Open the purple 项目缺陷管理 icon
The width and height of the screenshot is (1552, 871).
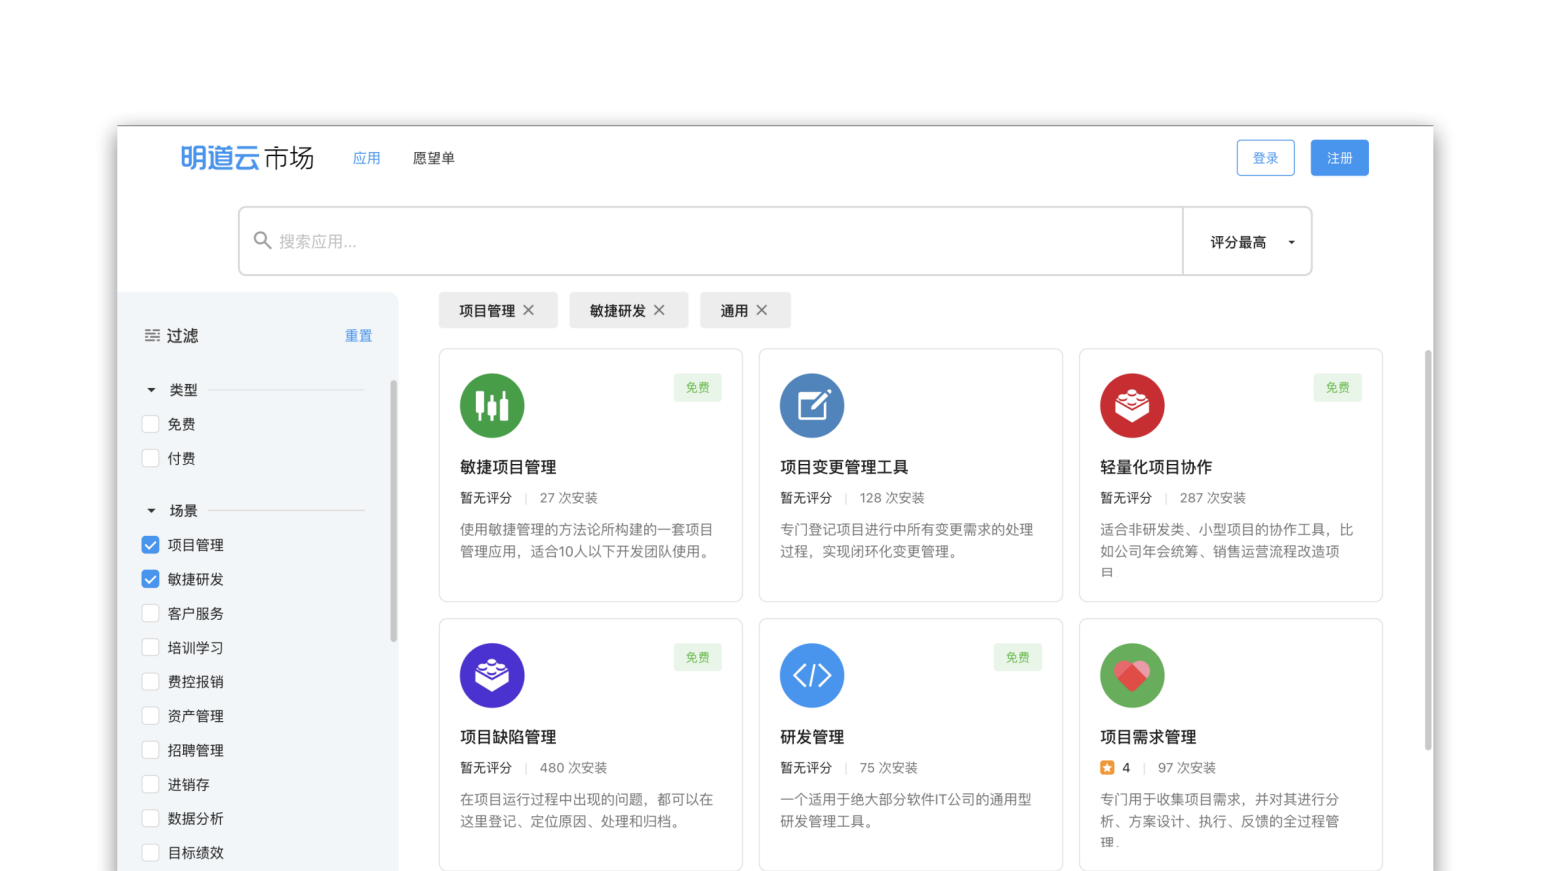point(492,676)
